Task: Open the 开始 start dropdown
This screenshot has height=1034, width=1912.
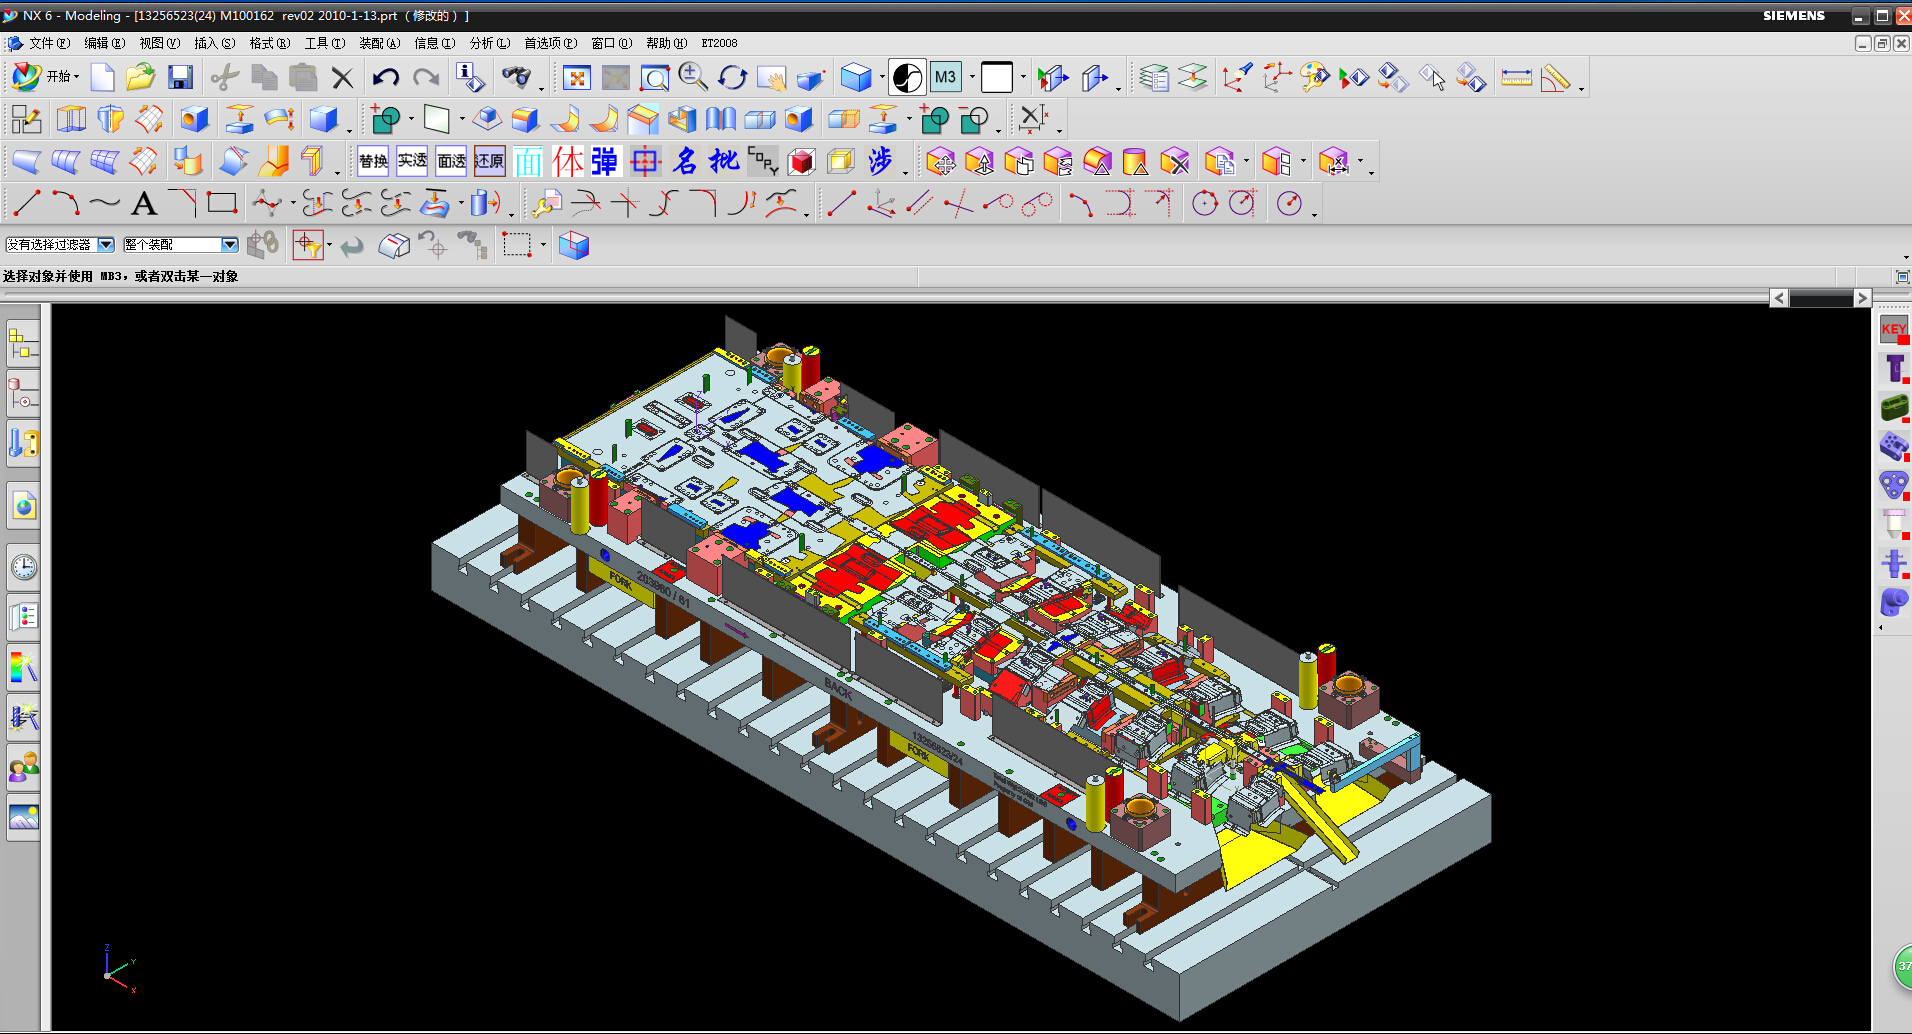Action: point(45,77)
